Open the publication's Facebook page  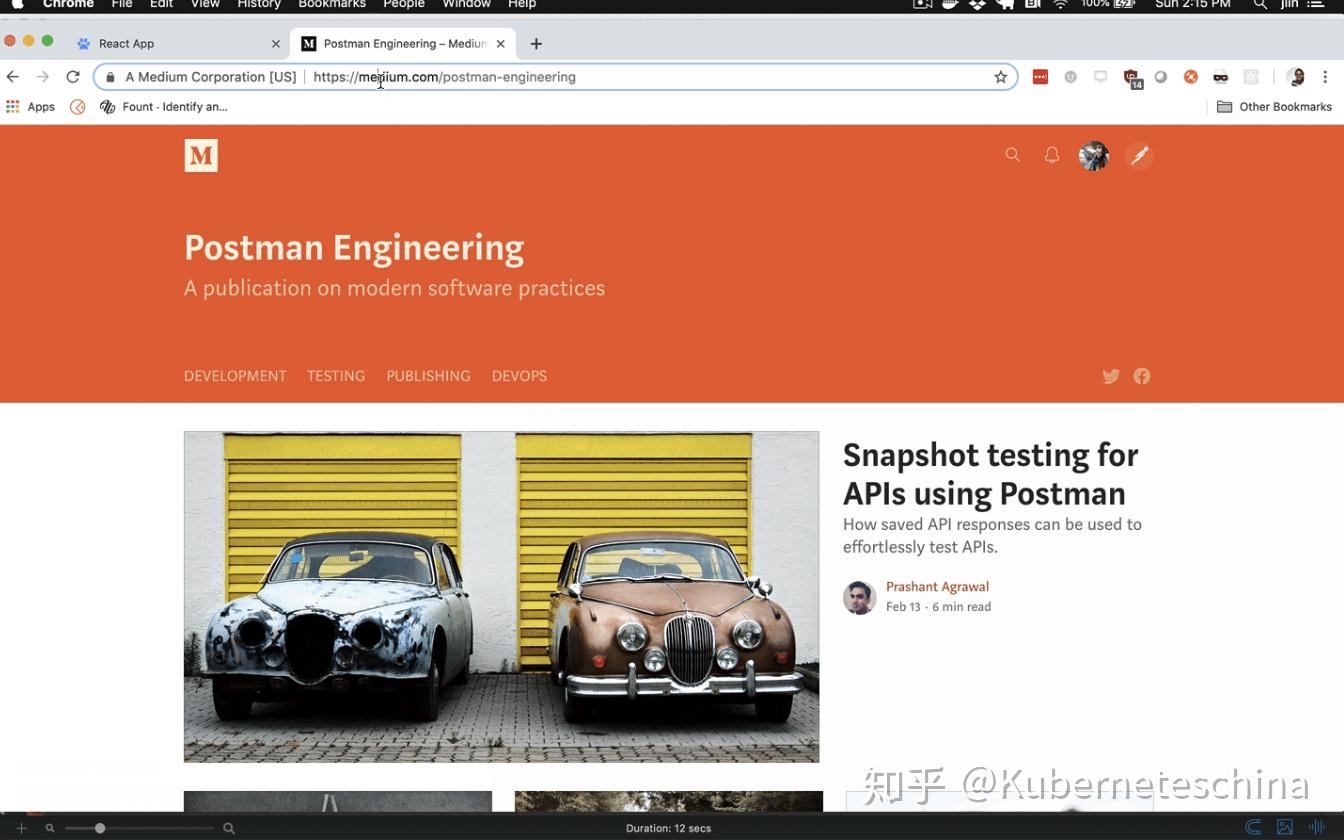[x=1142, y=376]
